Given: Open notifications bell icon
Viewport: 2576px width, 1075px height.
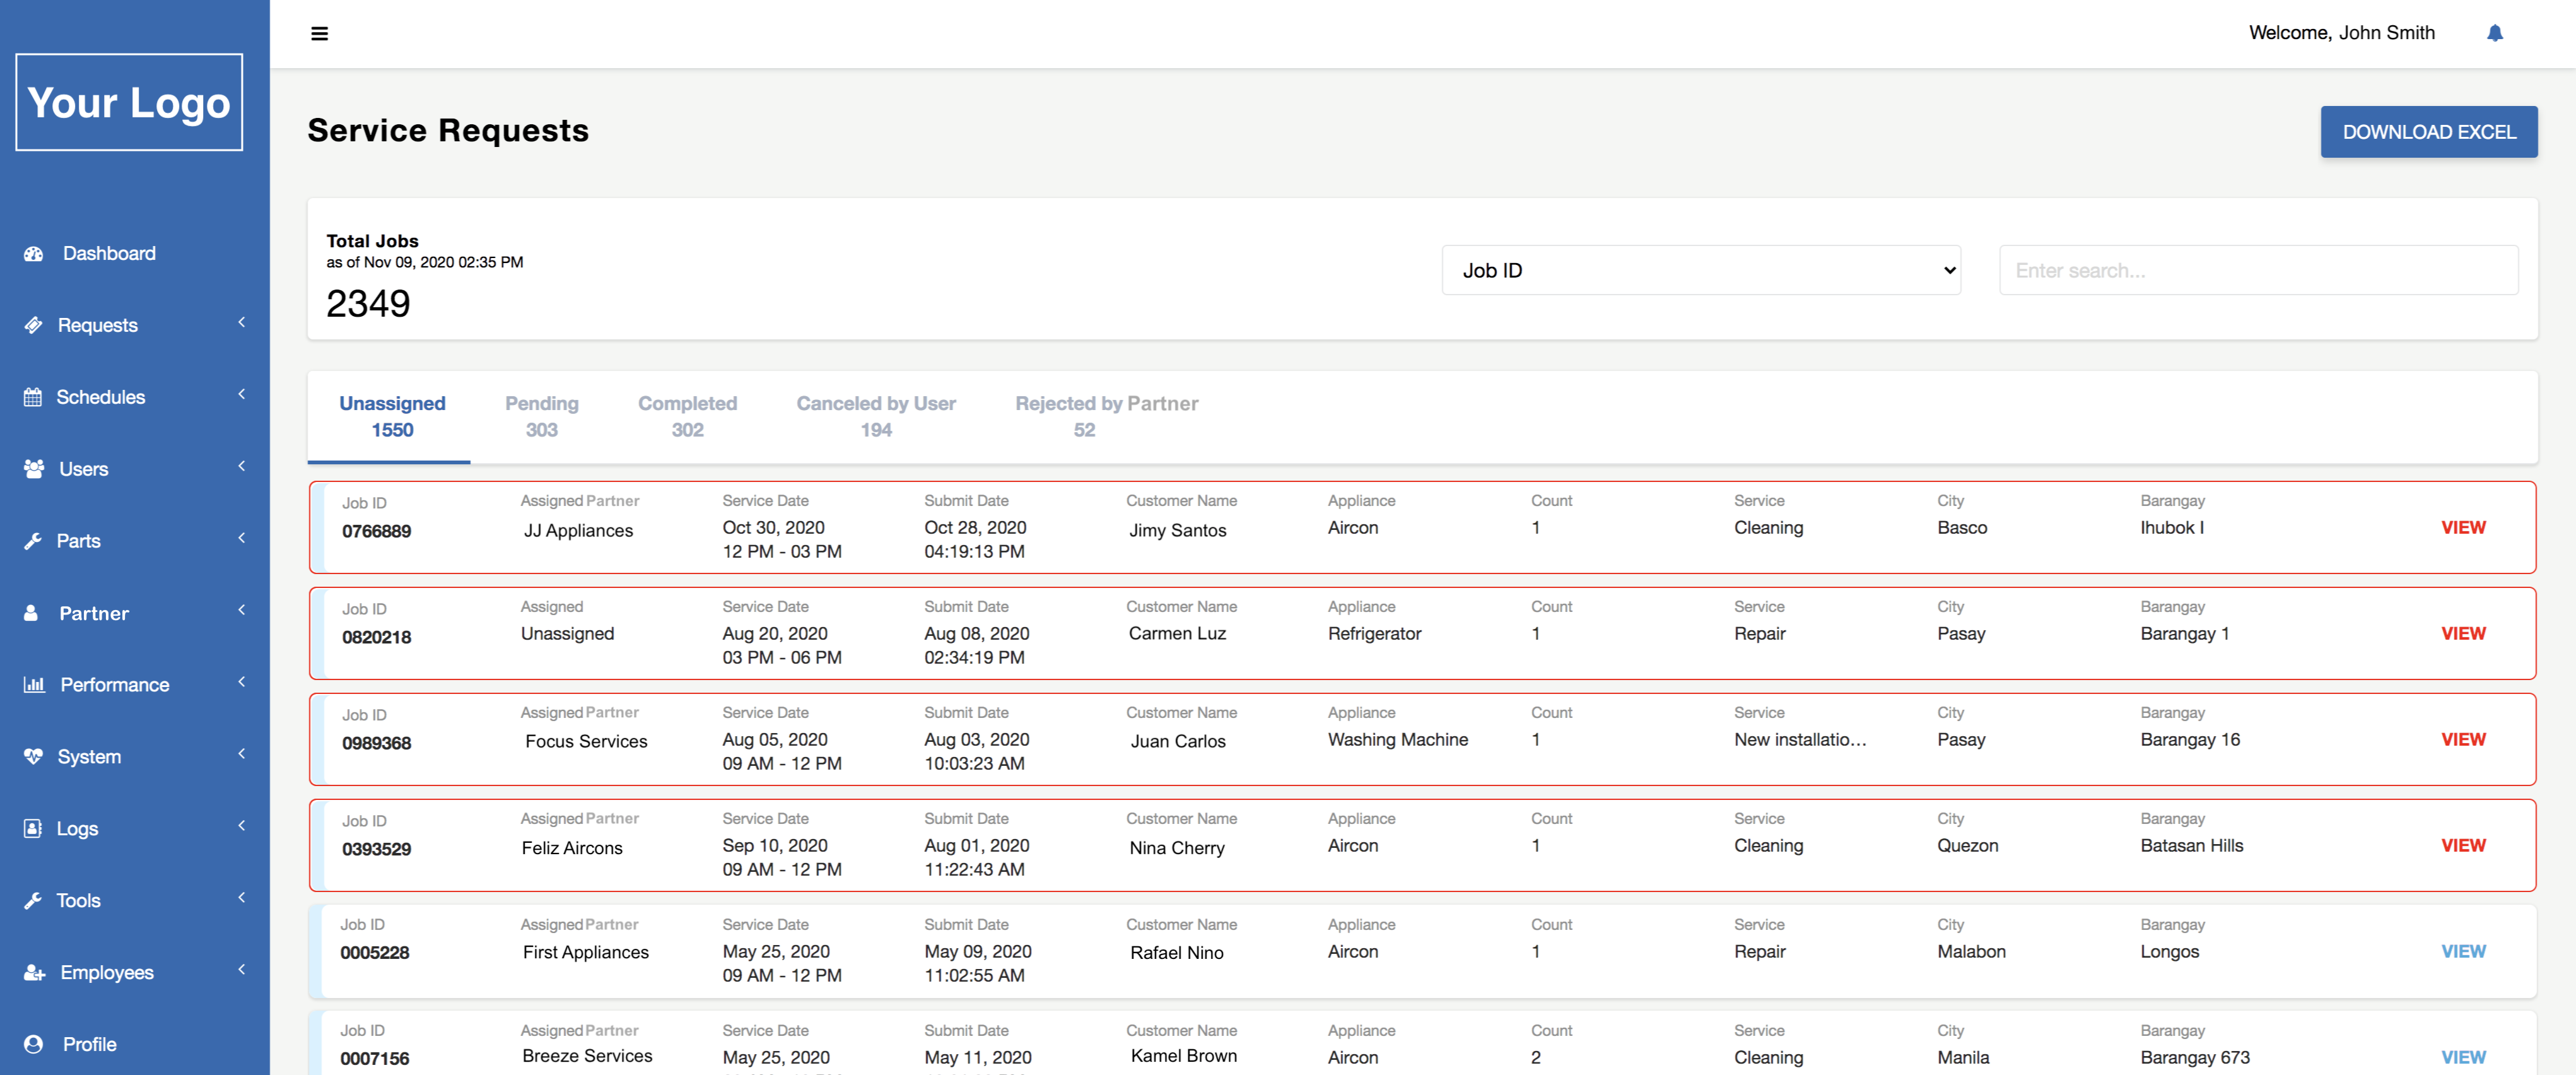Looking at the screenshot, I should (2494, 33).
